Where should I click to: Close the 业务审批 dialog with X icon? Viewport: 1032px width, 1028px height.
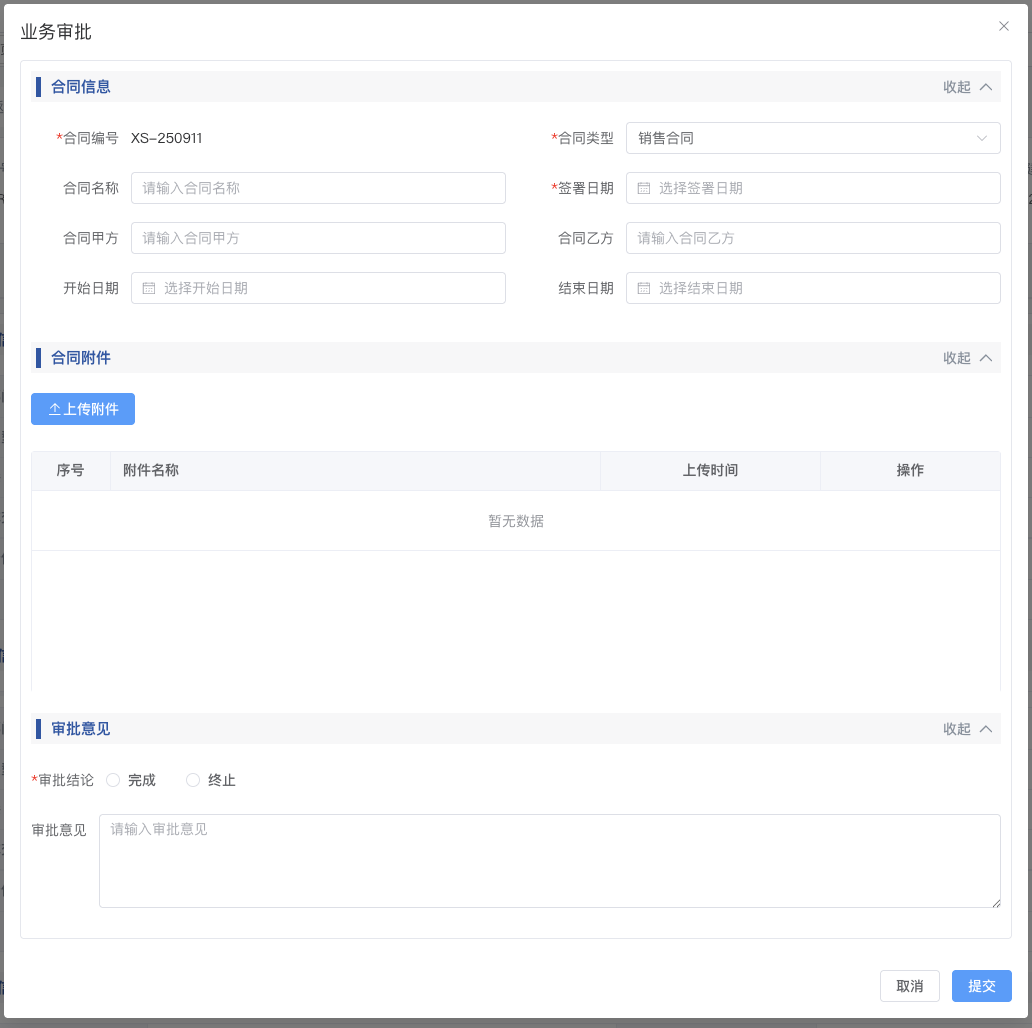click(1004, 26)
